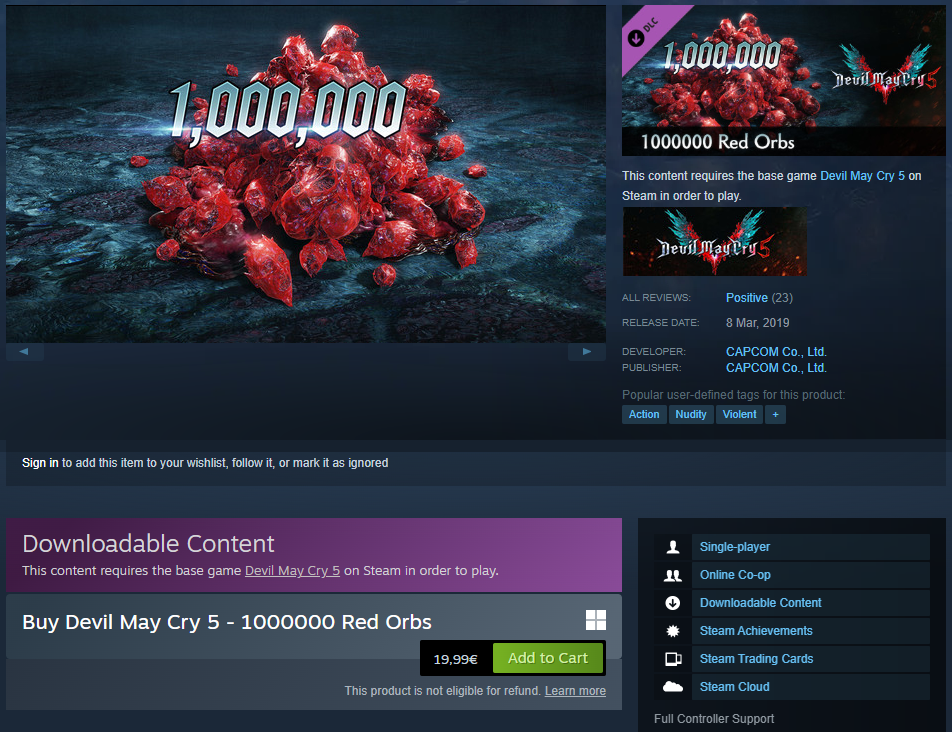Open the Devil May Cry 5 base game thumbnail
This screenshot has width=952, height=732.
[715, 242]
